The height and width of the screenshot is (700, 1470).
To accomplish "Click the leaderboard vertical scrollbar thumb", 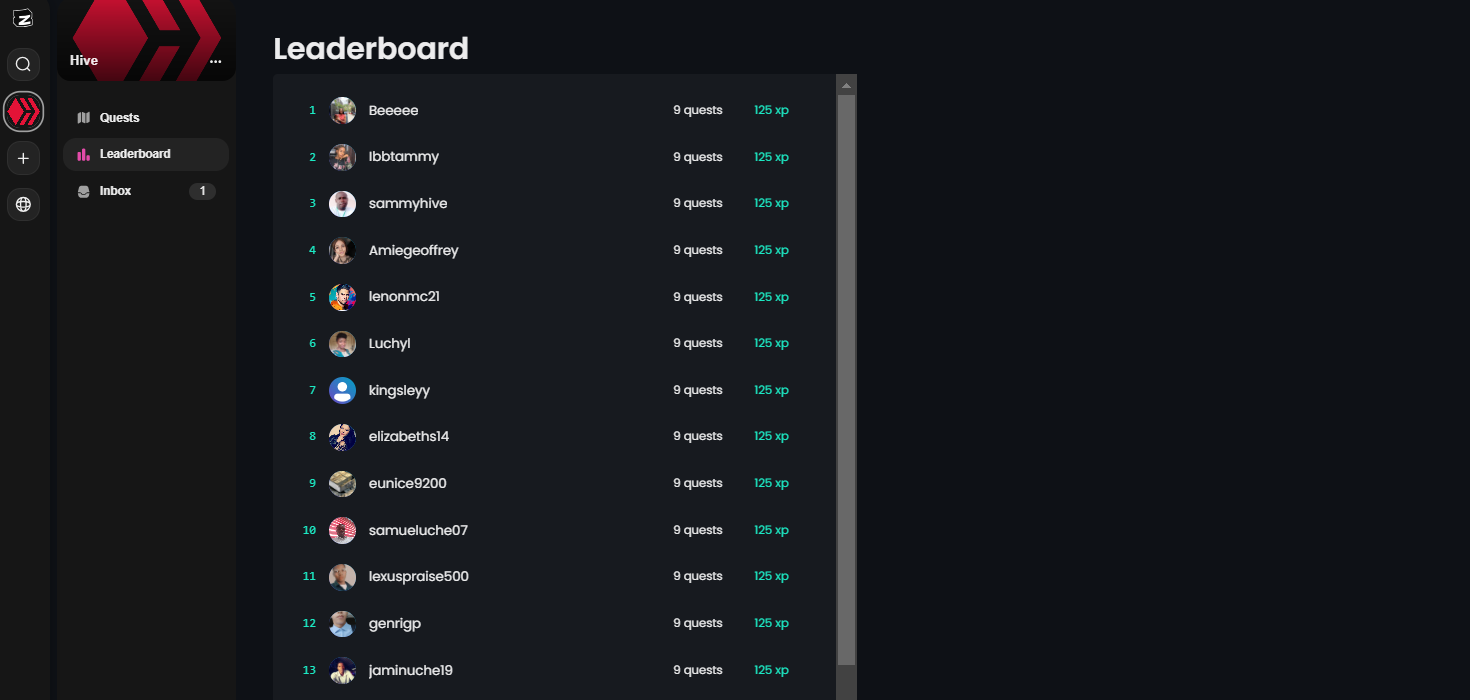I will click(x=846, y=380).
